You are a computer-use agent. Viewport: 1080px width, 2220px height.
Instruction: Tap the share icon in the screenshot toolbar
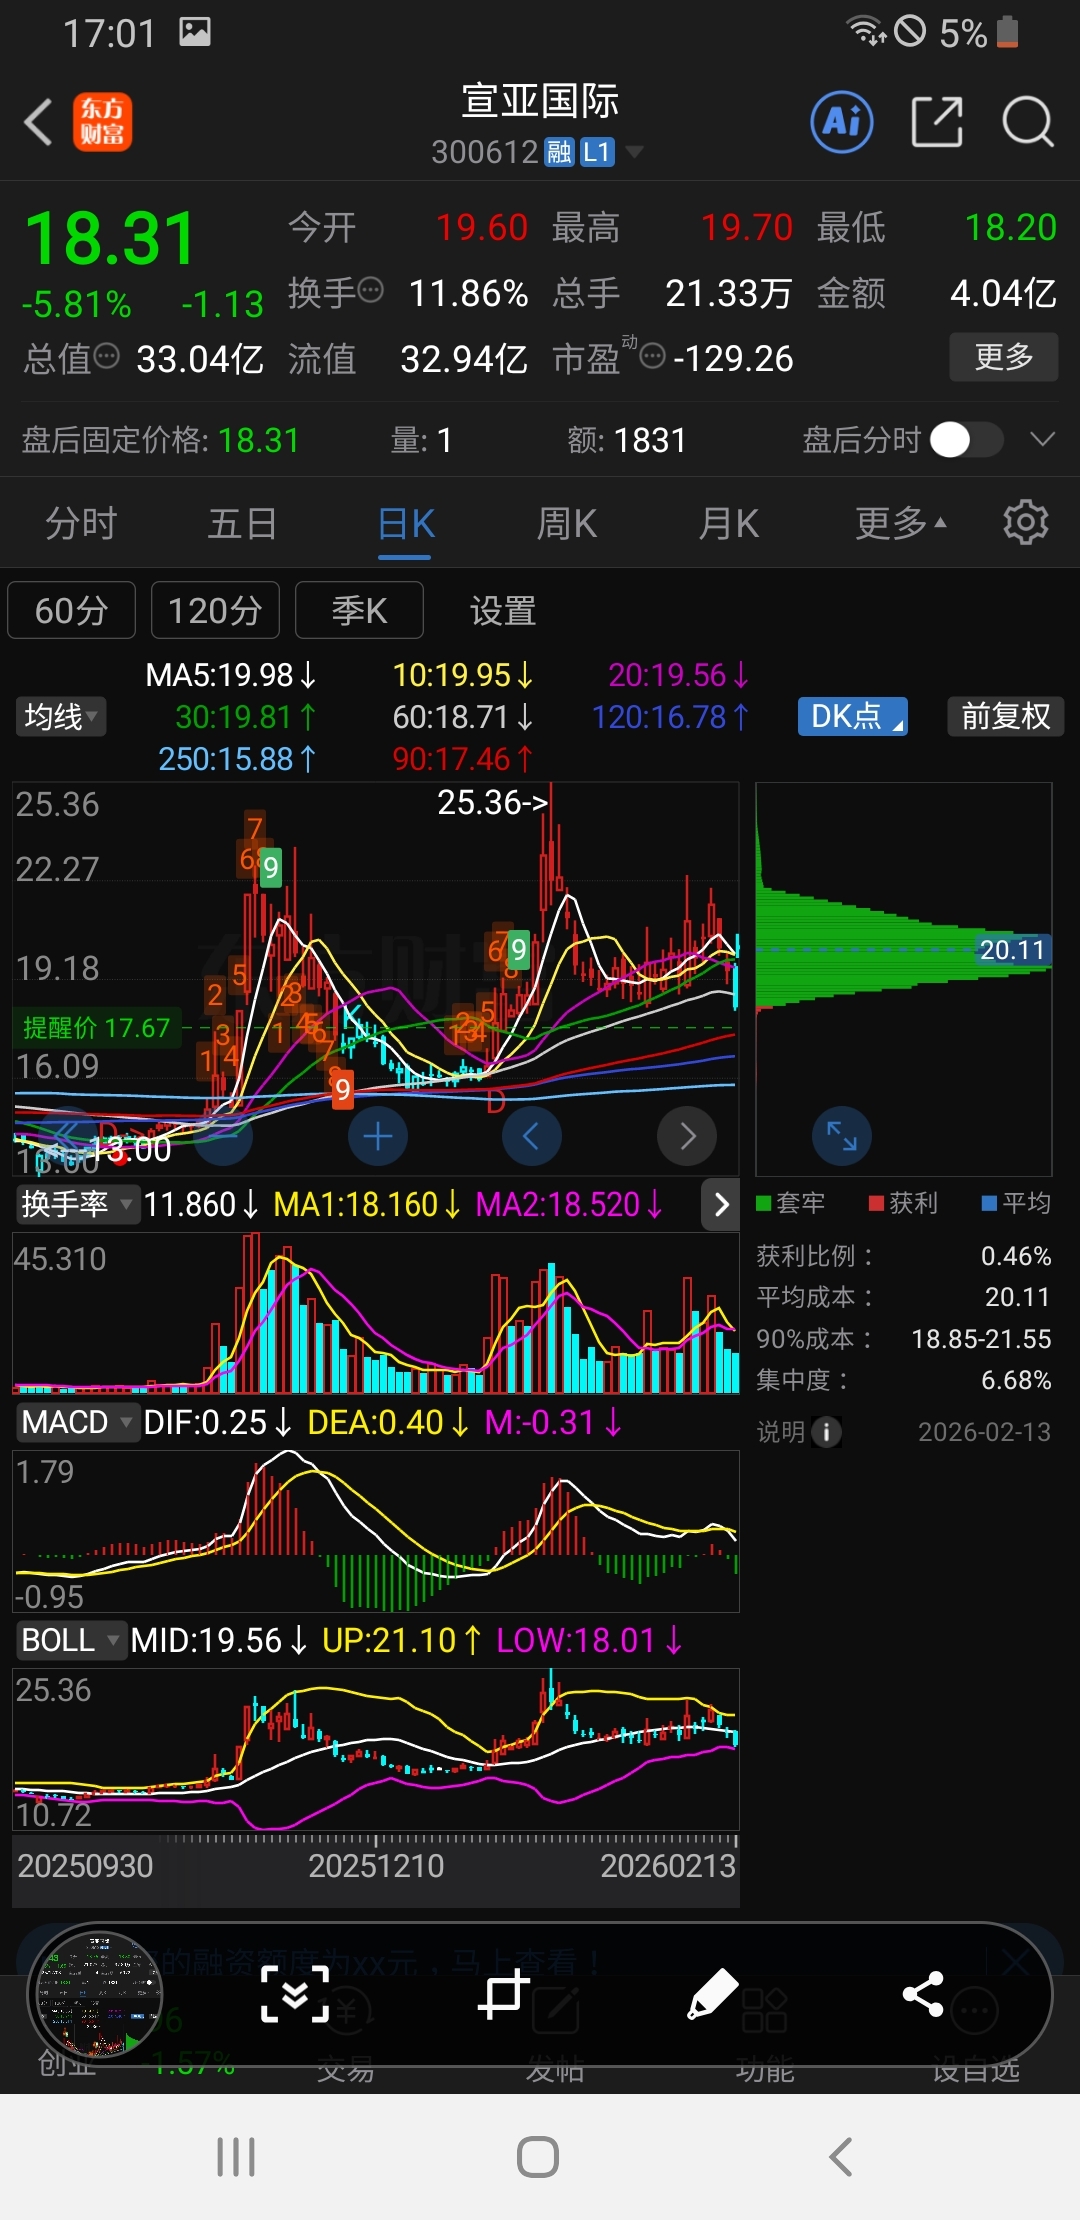click(923, 1994)
